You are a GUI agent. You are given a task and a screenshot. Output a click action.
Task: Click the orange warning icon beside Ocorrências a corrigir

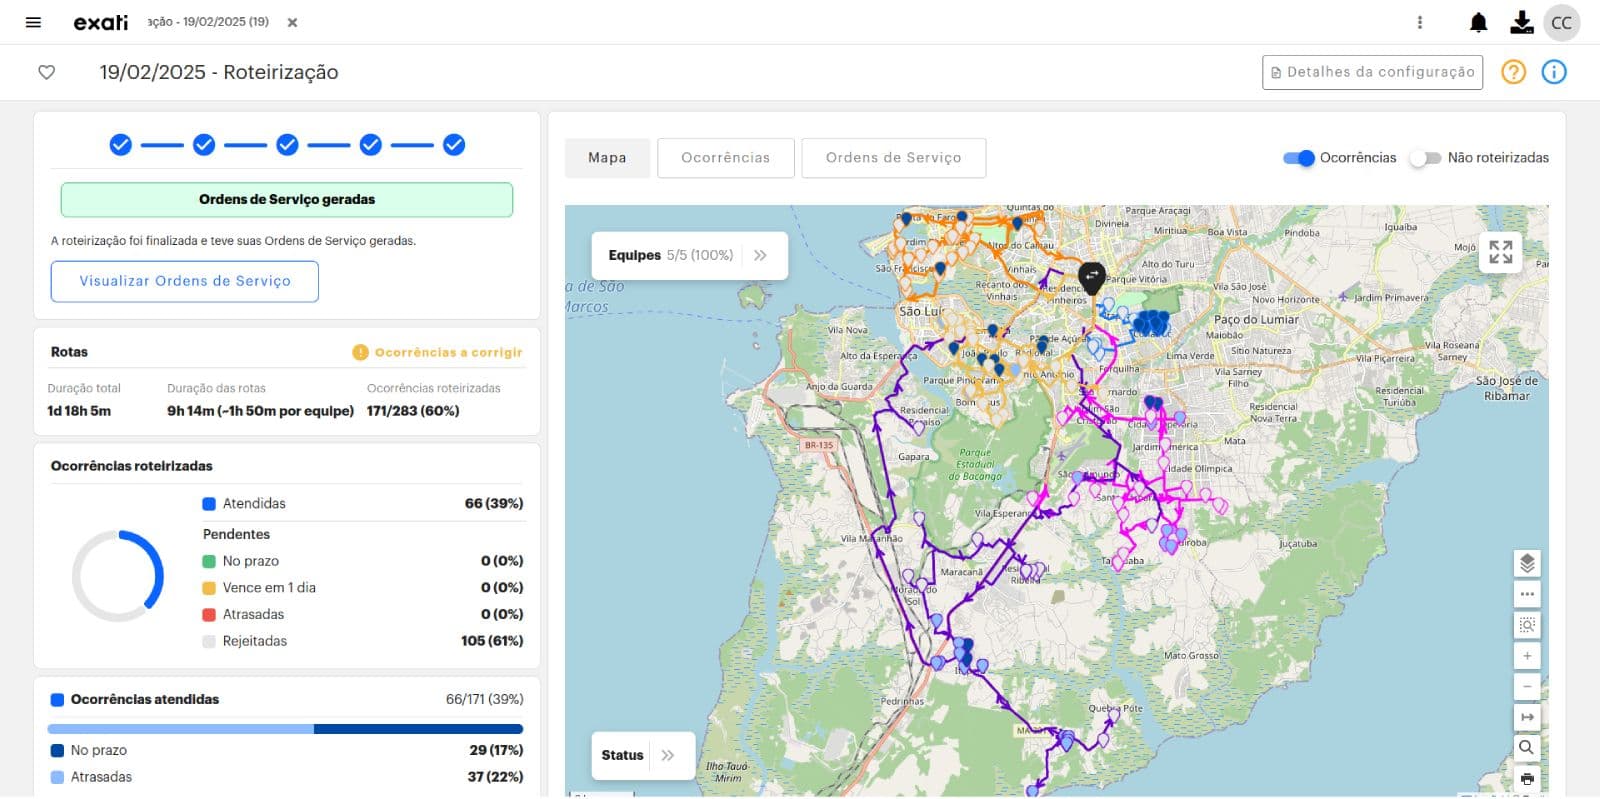(x=360, y=352)
